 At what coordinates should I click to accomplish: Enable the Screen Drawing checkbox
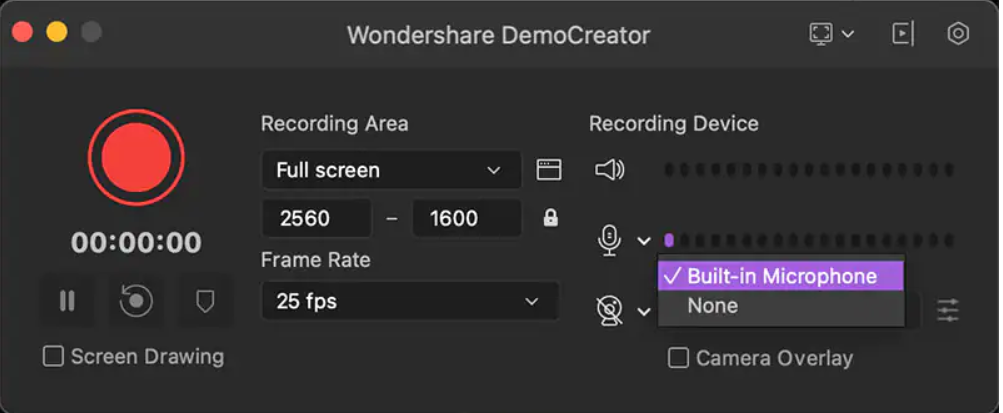pos(53,357)
